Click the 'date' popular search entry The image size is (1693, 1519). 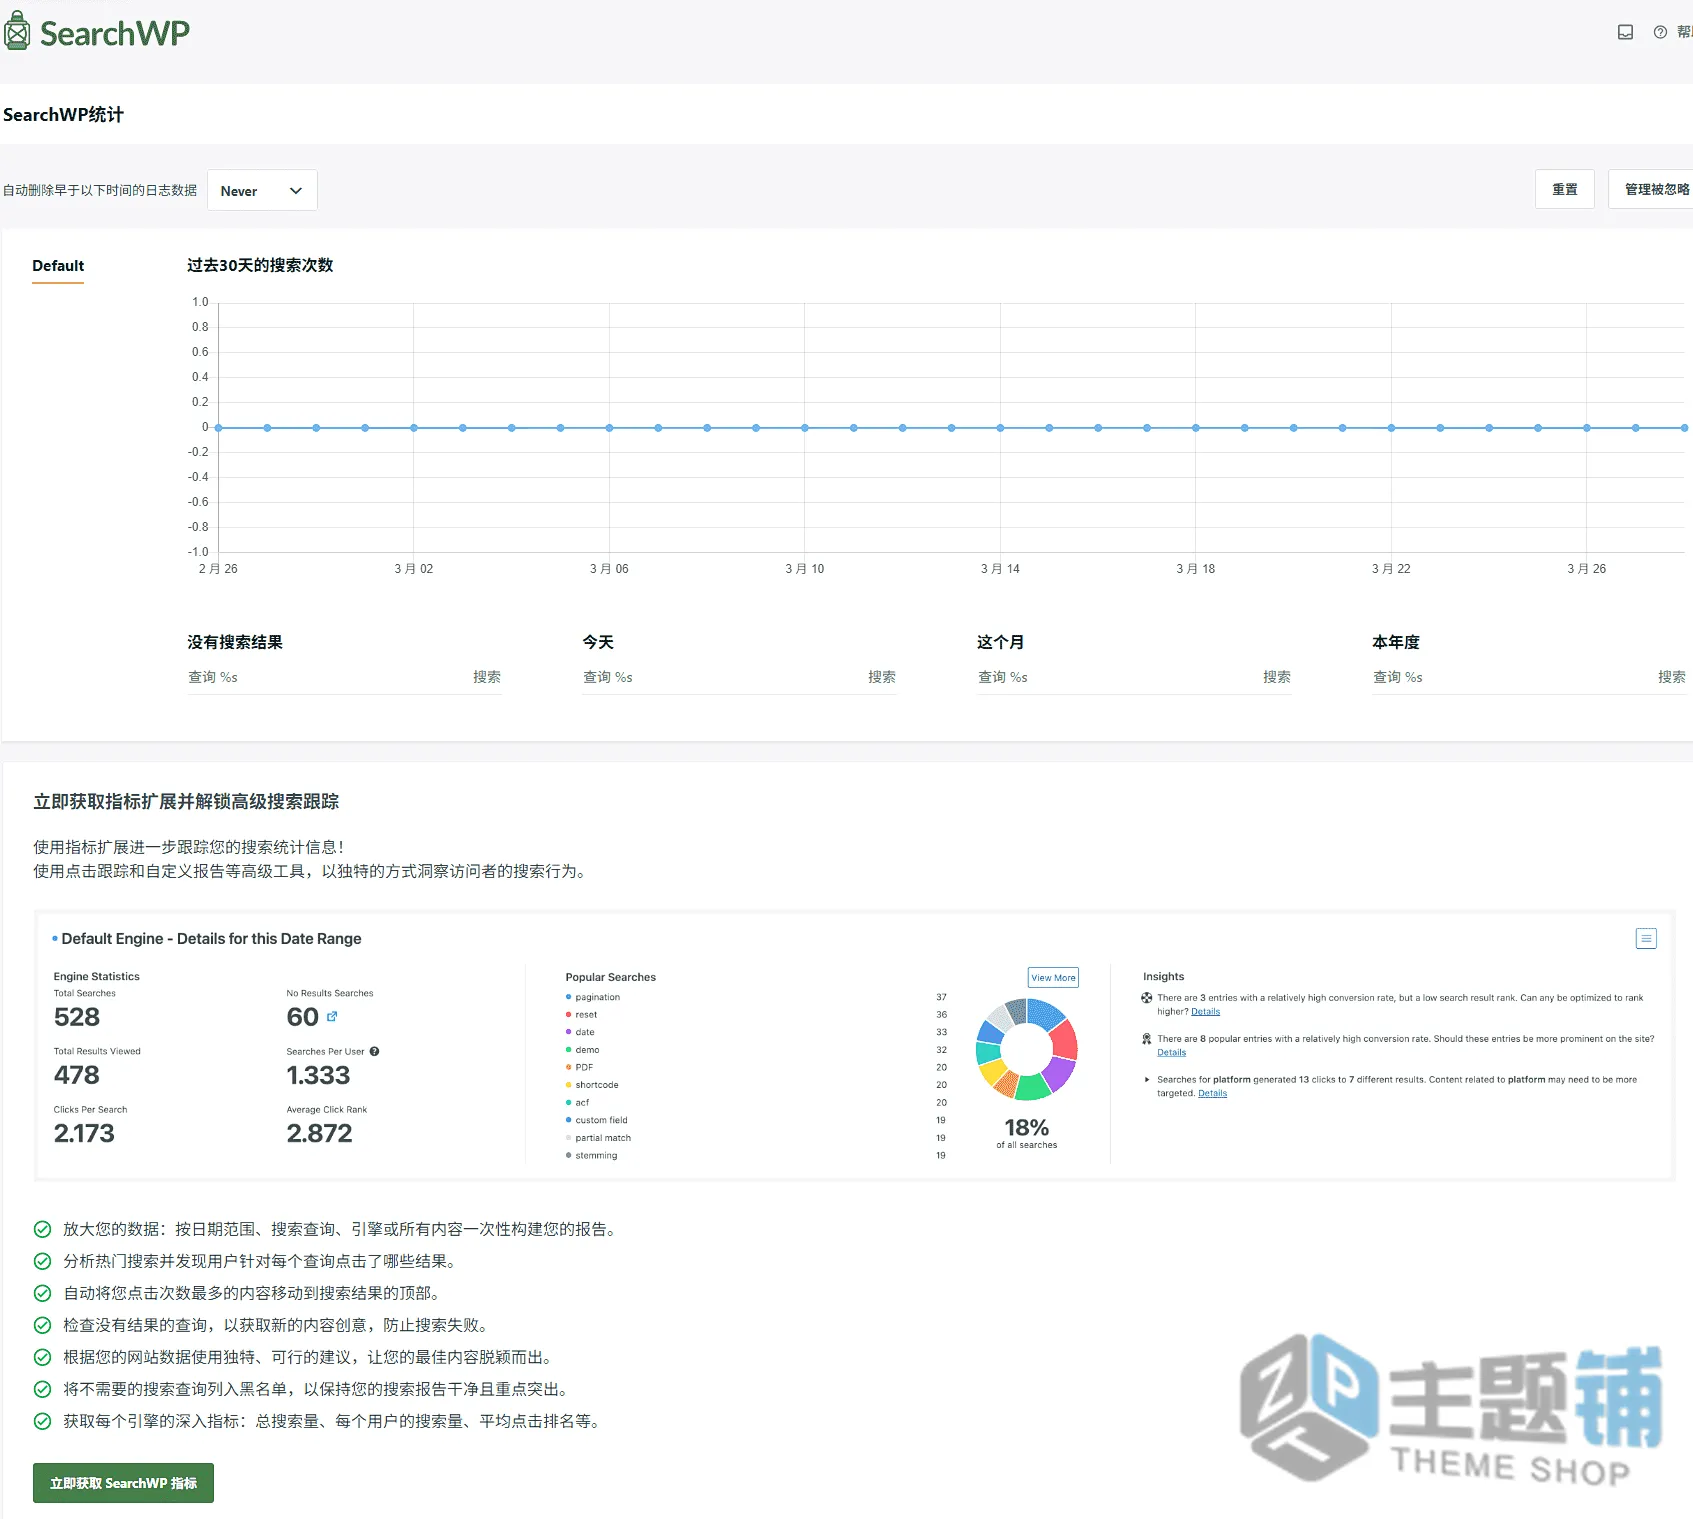(585, 1032)
